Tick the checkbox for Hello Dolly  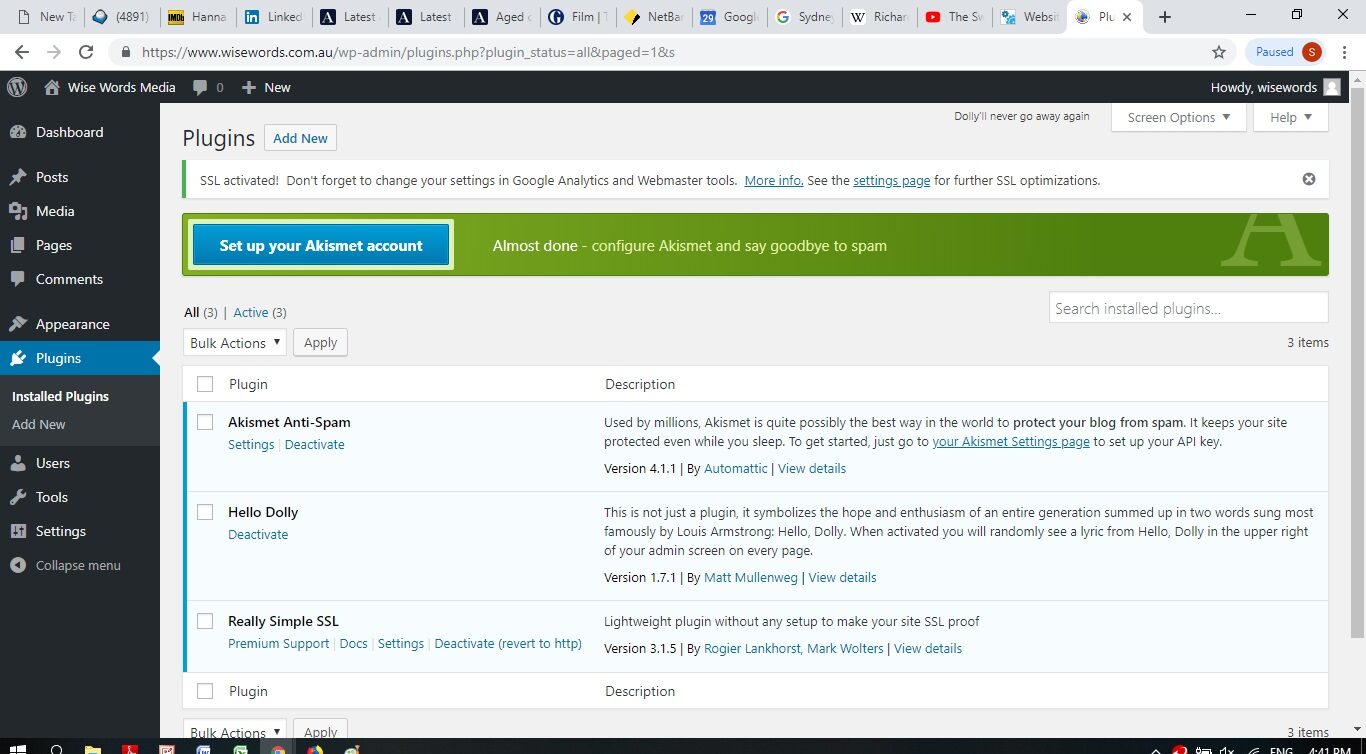click(205, 512)
